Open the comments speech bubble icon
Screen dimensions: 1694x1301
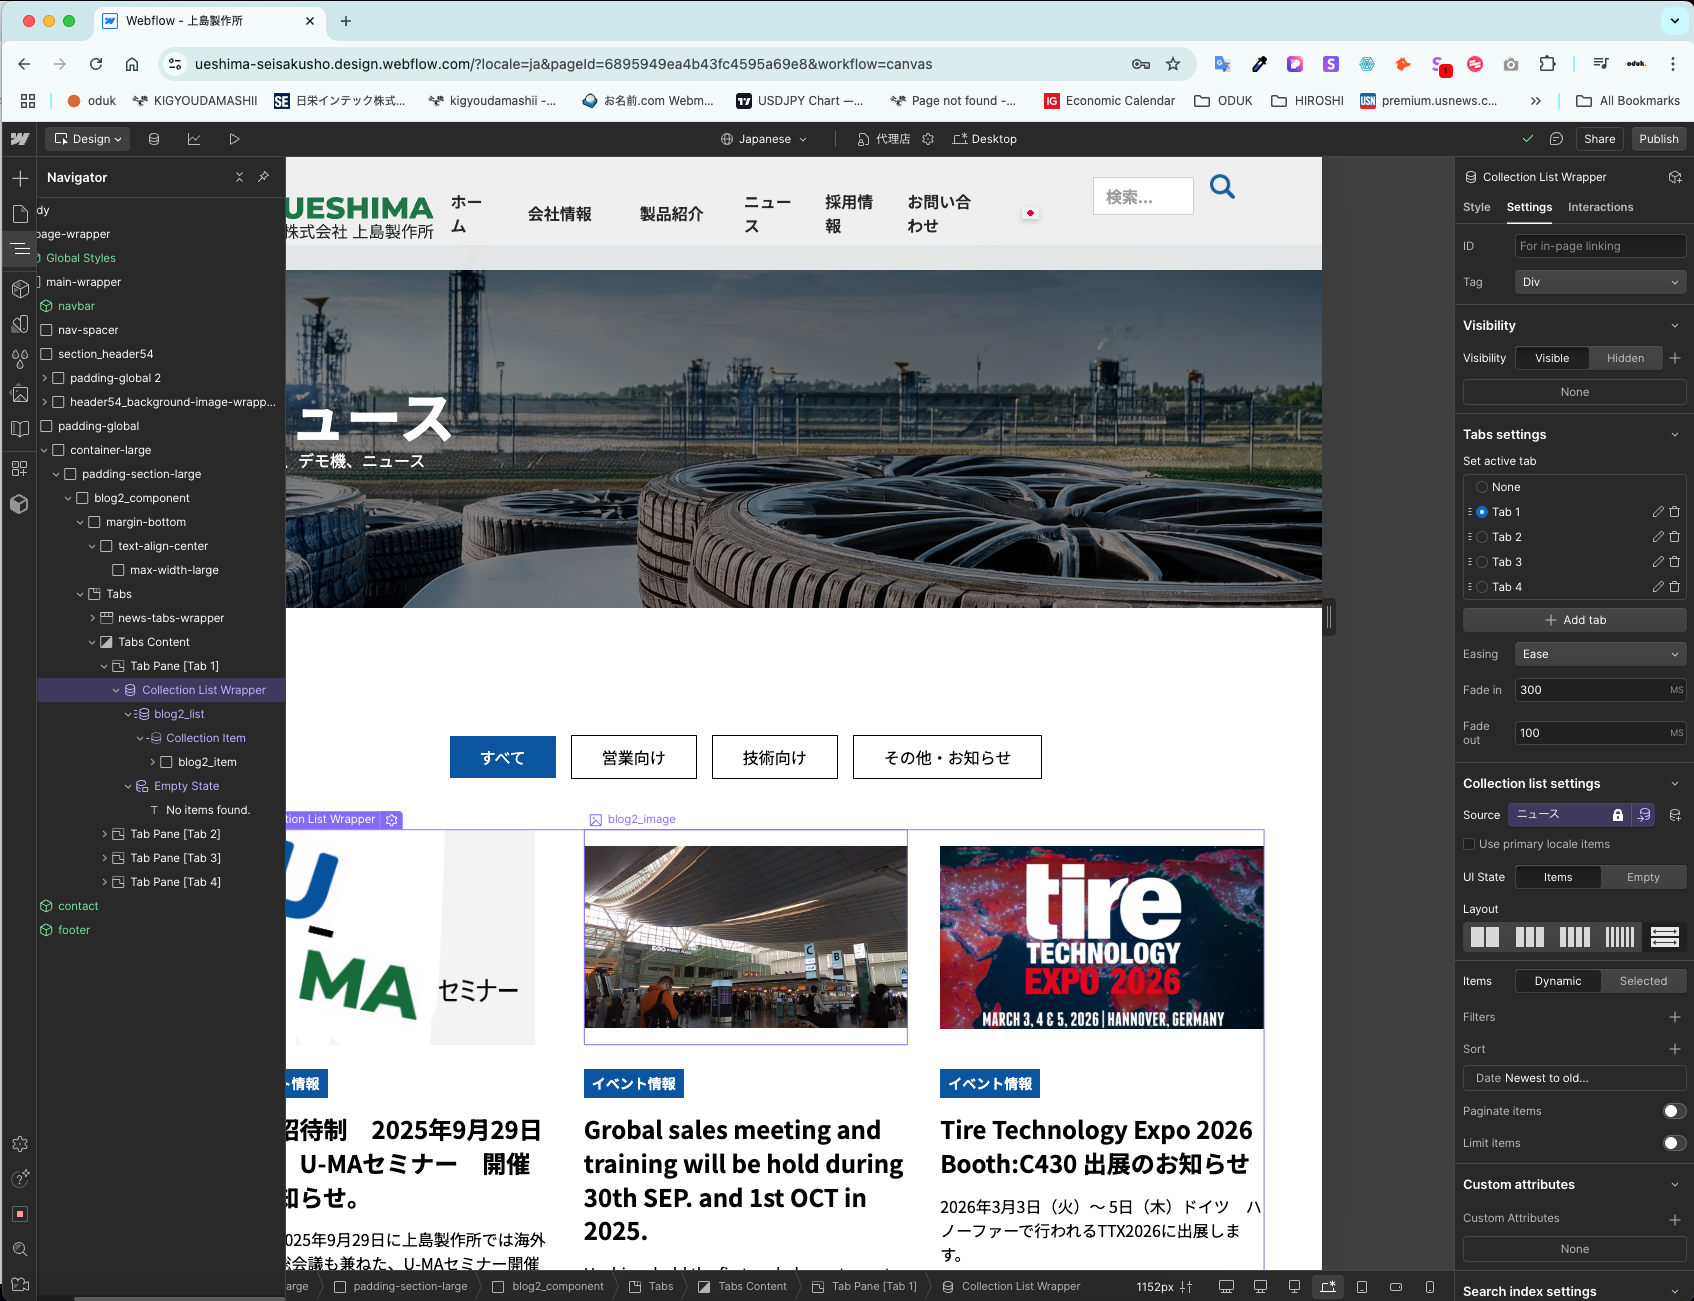coord(1556,139)
